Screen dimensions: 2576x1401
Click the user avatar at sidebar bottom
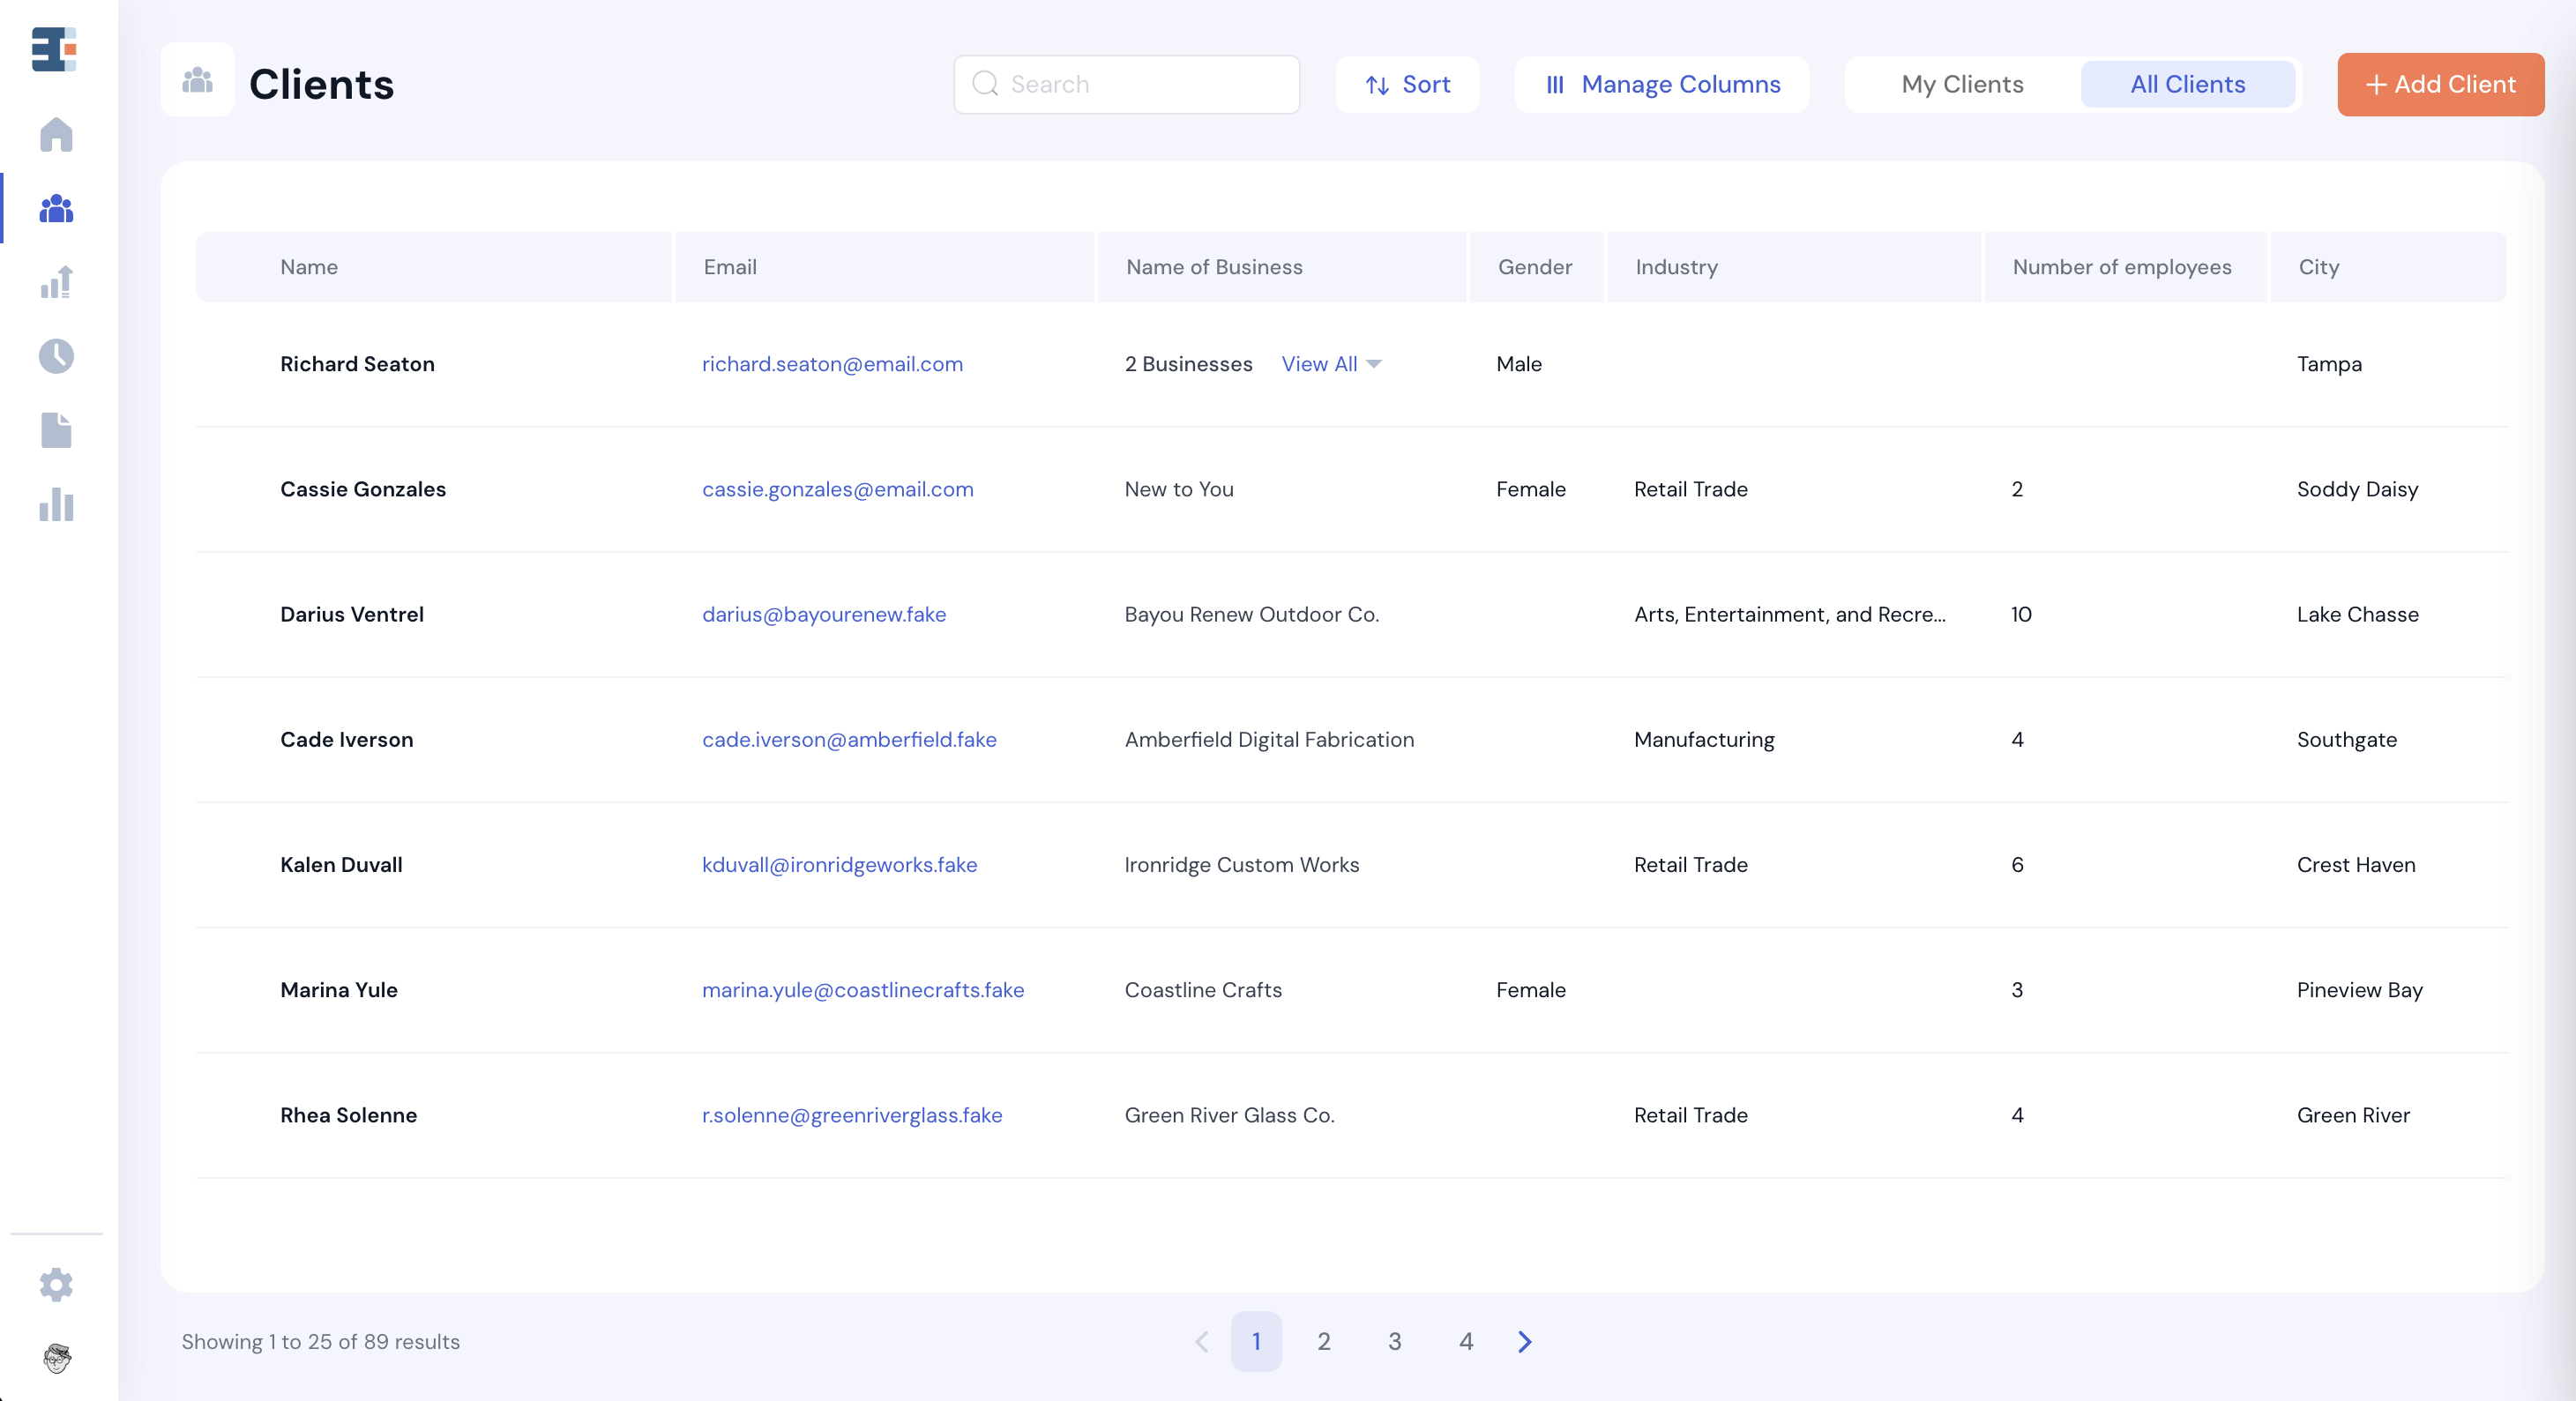(57, 1360)
